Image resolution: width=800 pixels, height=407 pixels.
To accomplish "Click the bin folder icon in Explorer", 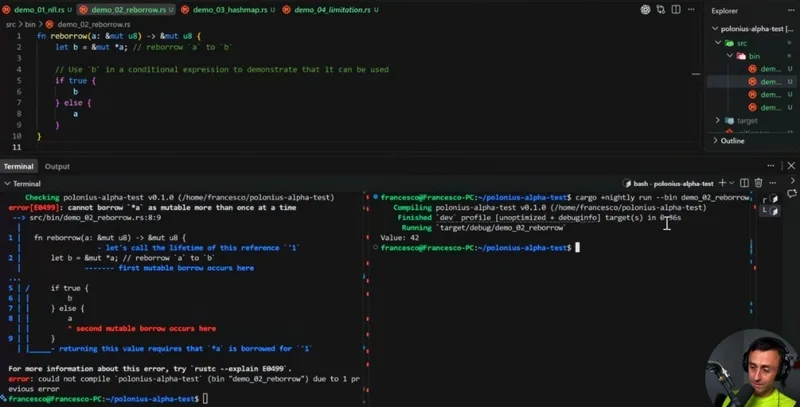I will pos(741,56).
